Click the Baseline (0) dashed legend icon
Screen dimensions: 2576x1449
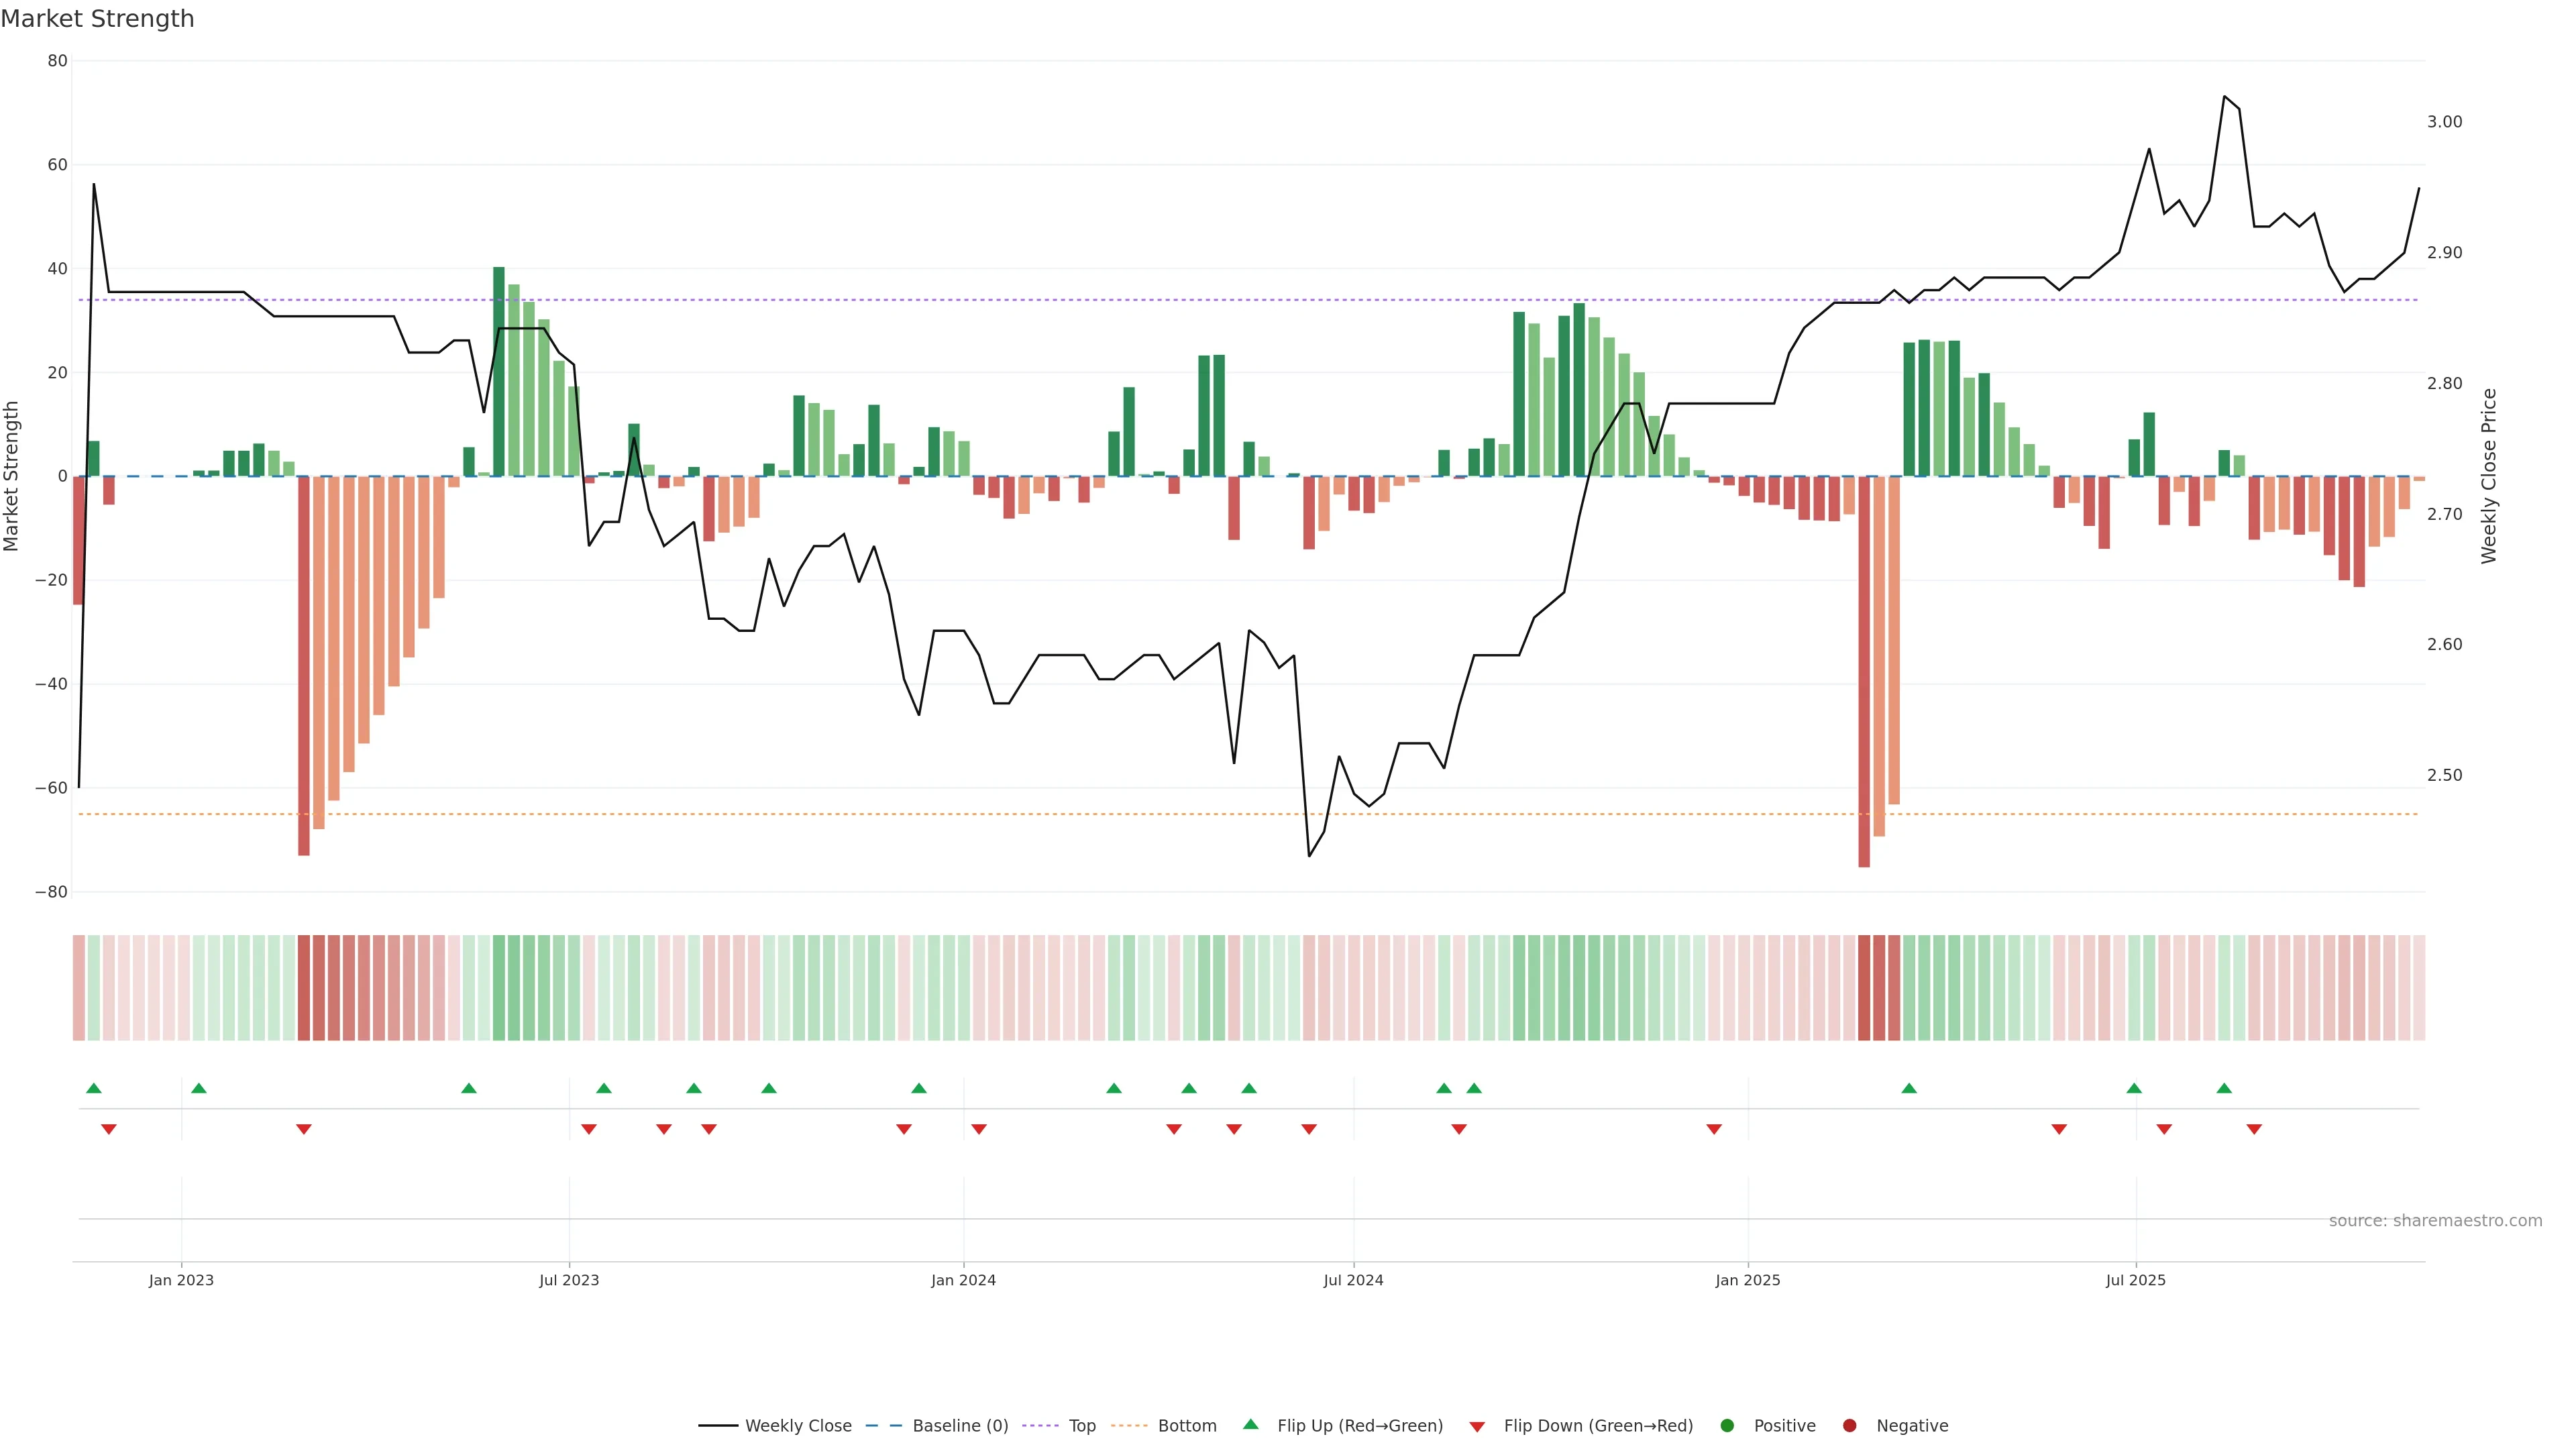(x=883, y=1426)
